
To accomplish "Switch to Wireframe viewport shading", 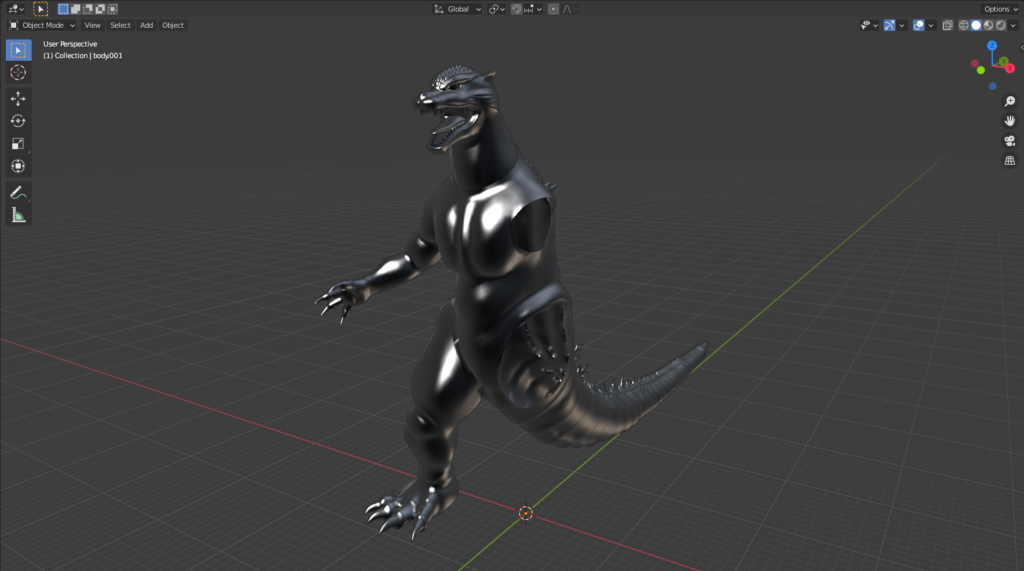I will 964,25.
